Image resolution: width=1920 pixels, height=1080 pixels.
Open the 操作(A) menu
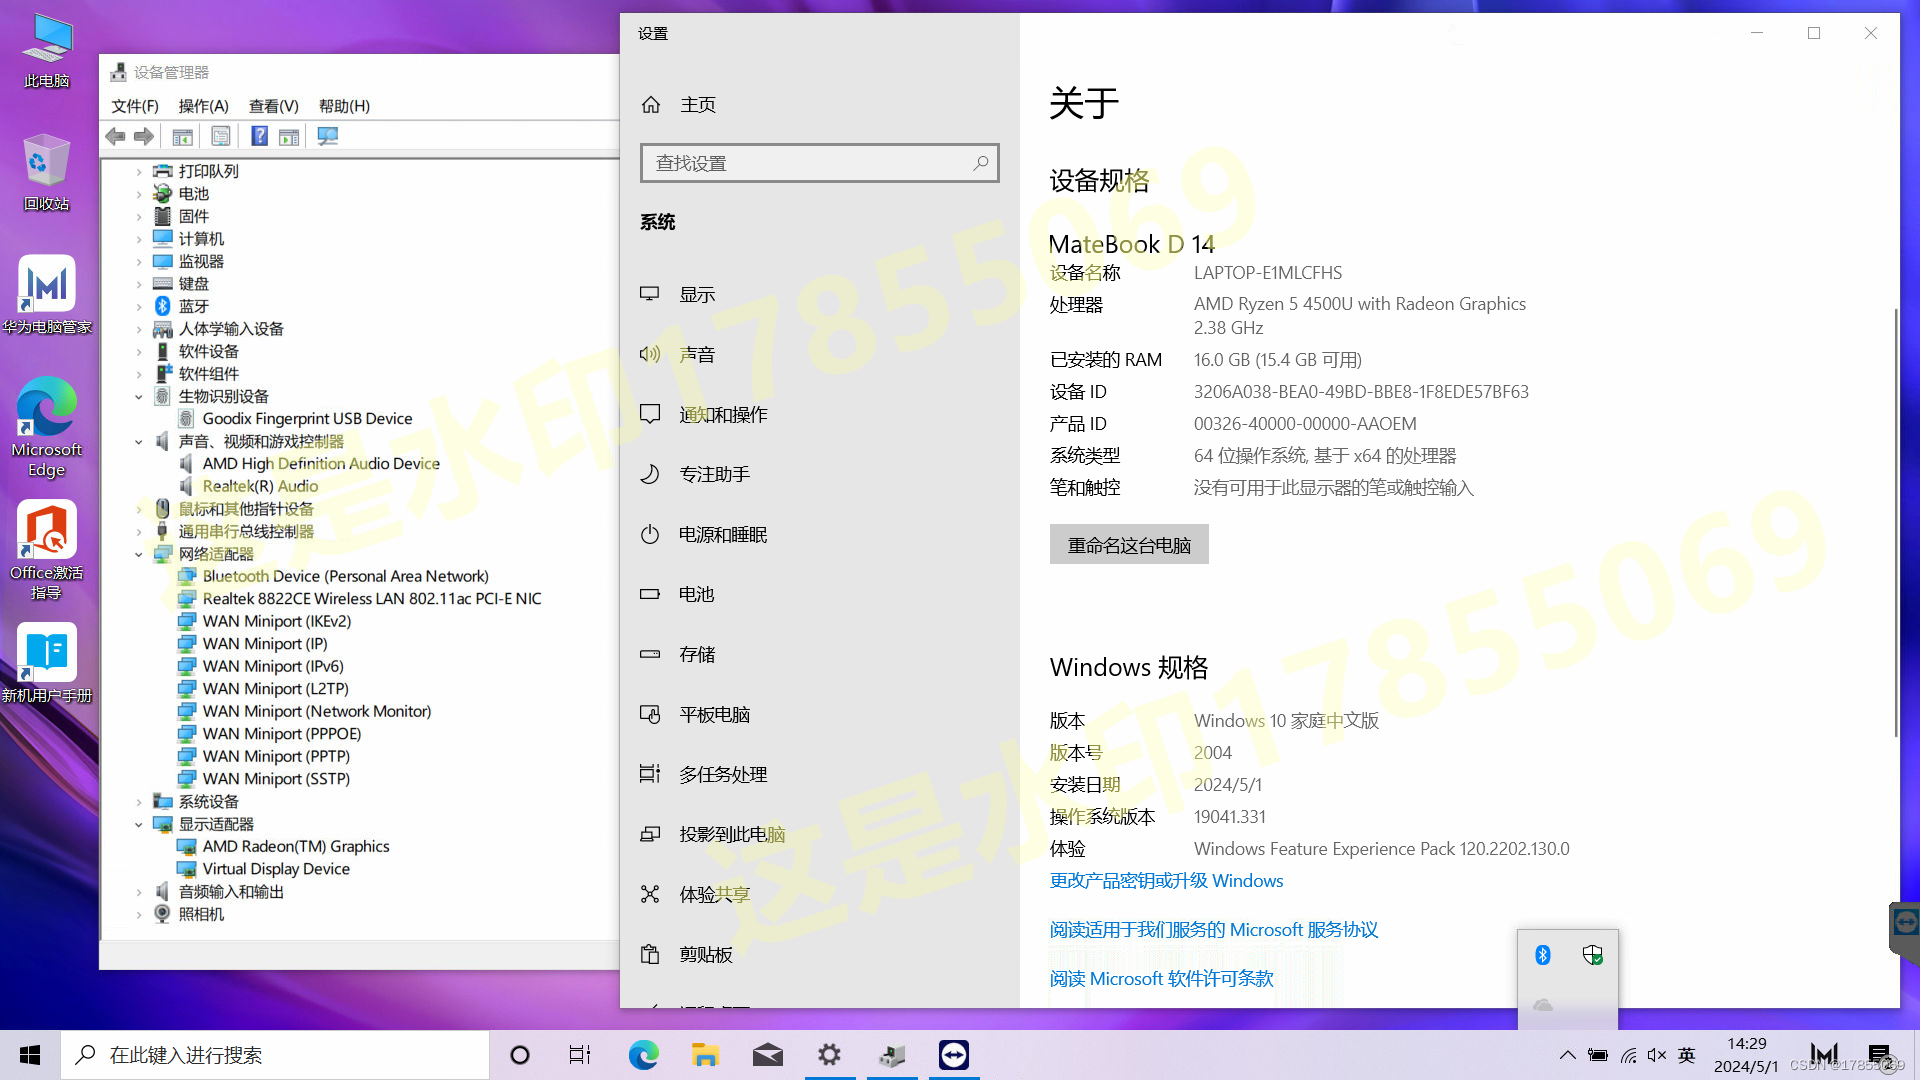203,106
